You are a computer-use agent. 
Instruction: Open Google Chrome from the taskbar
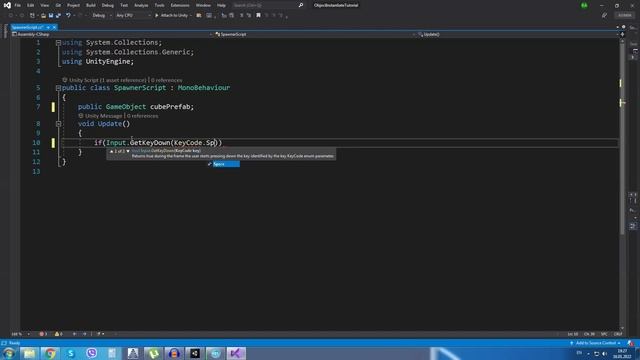pos(50,353)
